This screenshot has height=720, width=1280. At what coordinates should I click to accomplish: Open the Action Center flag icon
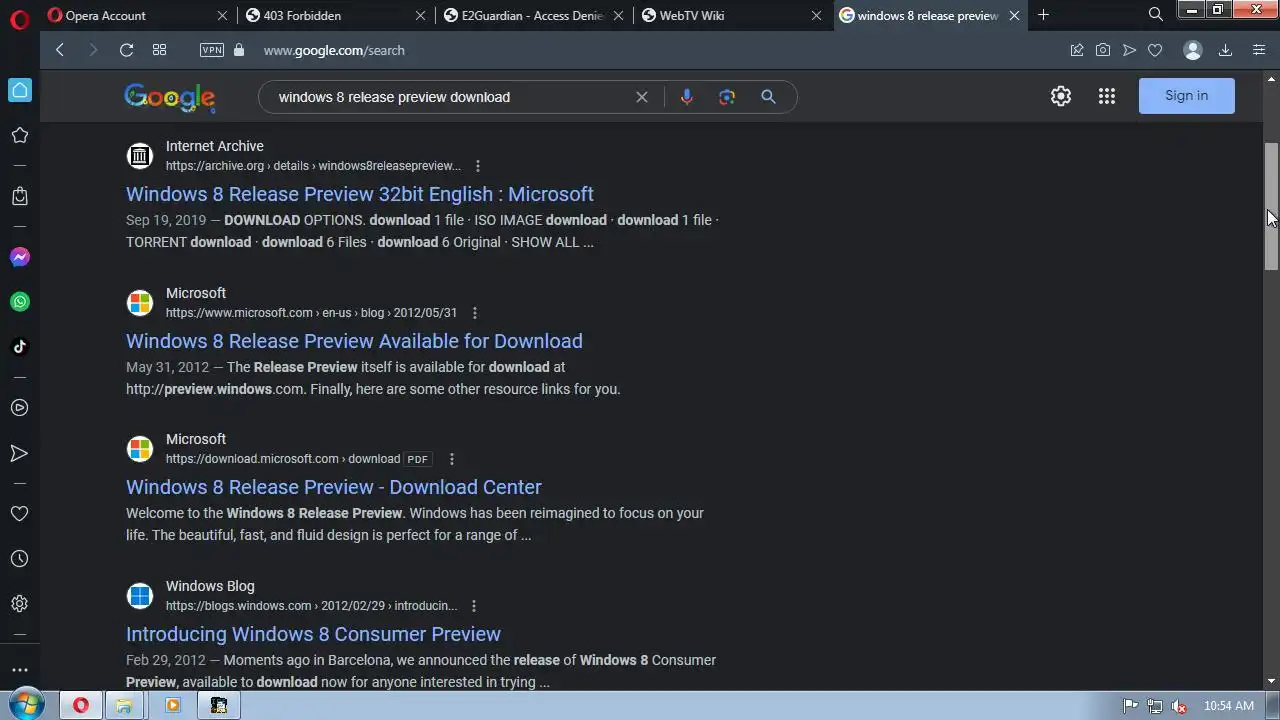(1131, 705)
